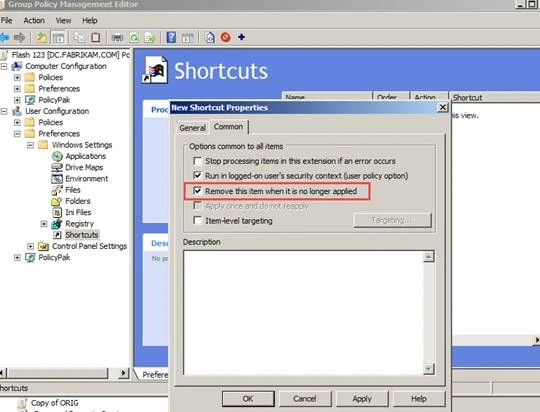Click the red stop circle toolbar icon
540x412 pixels.
pyautogui.click(x=226, y=37)
